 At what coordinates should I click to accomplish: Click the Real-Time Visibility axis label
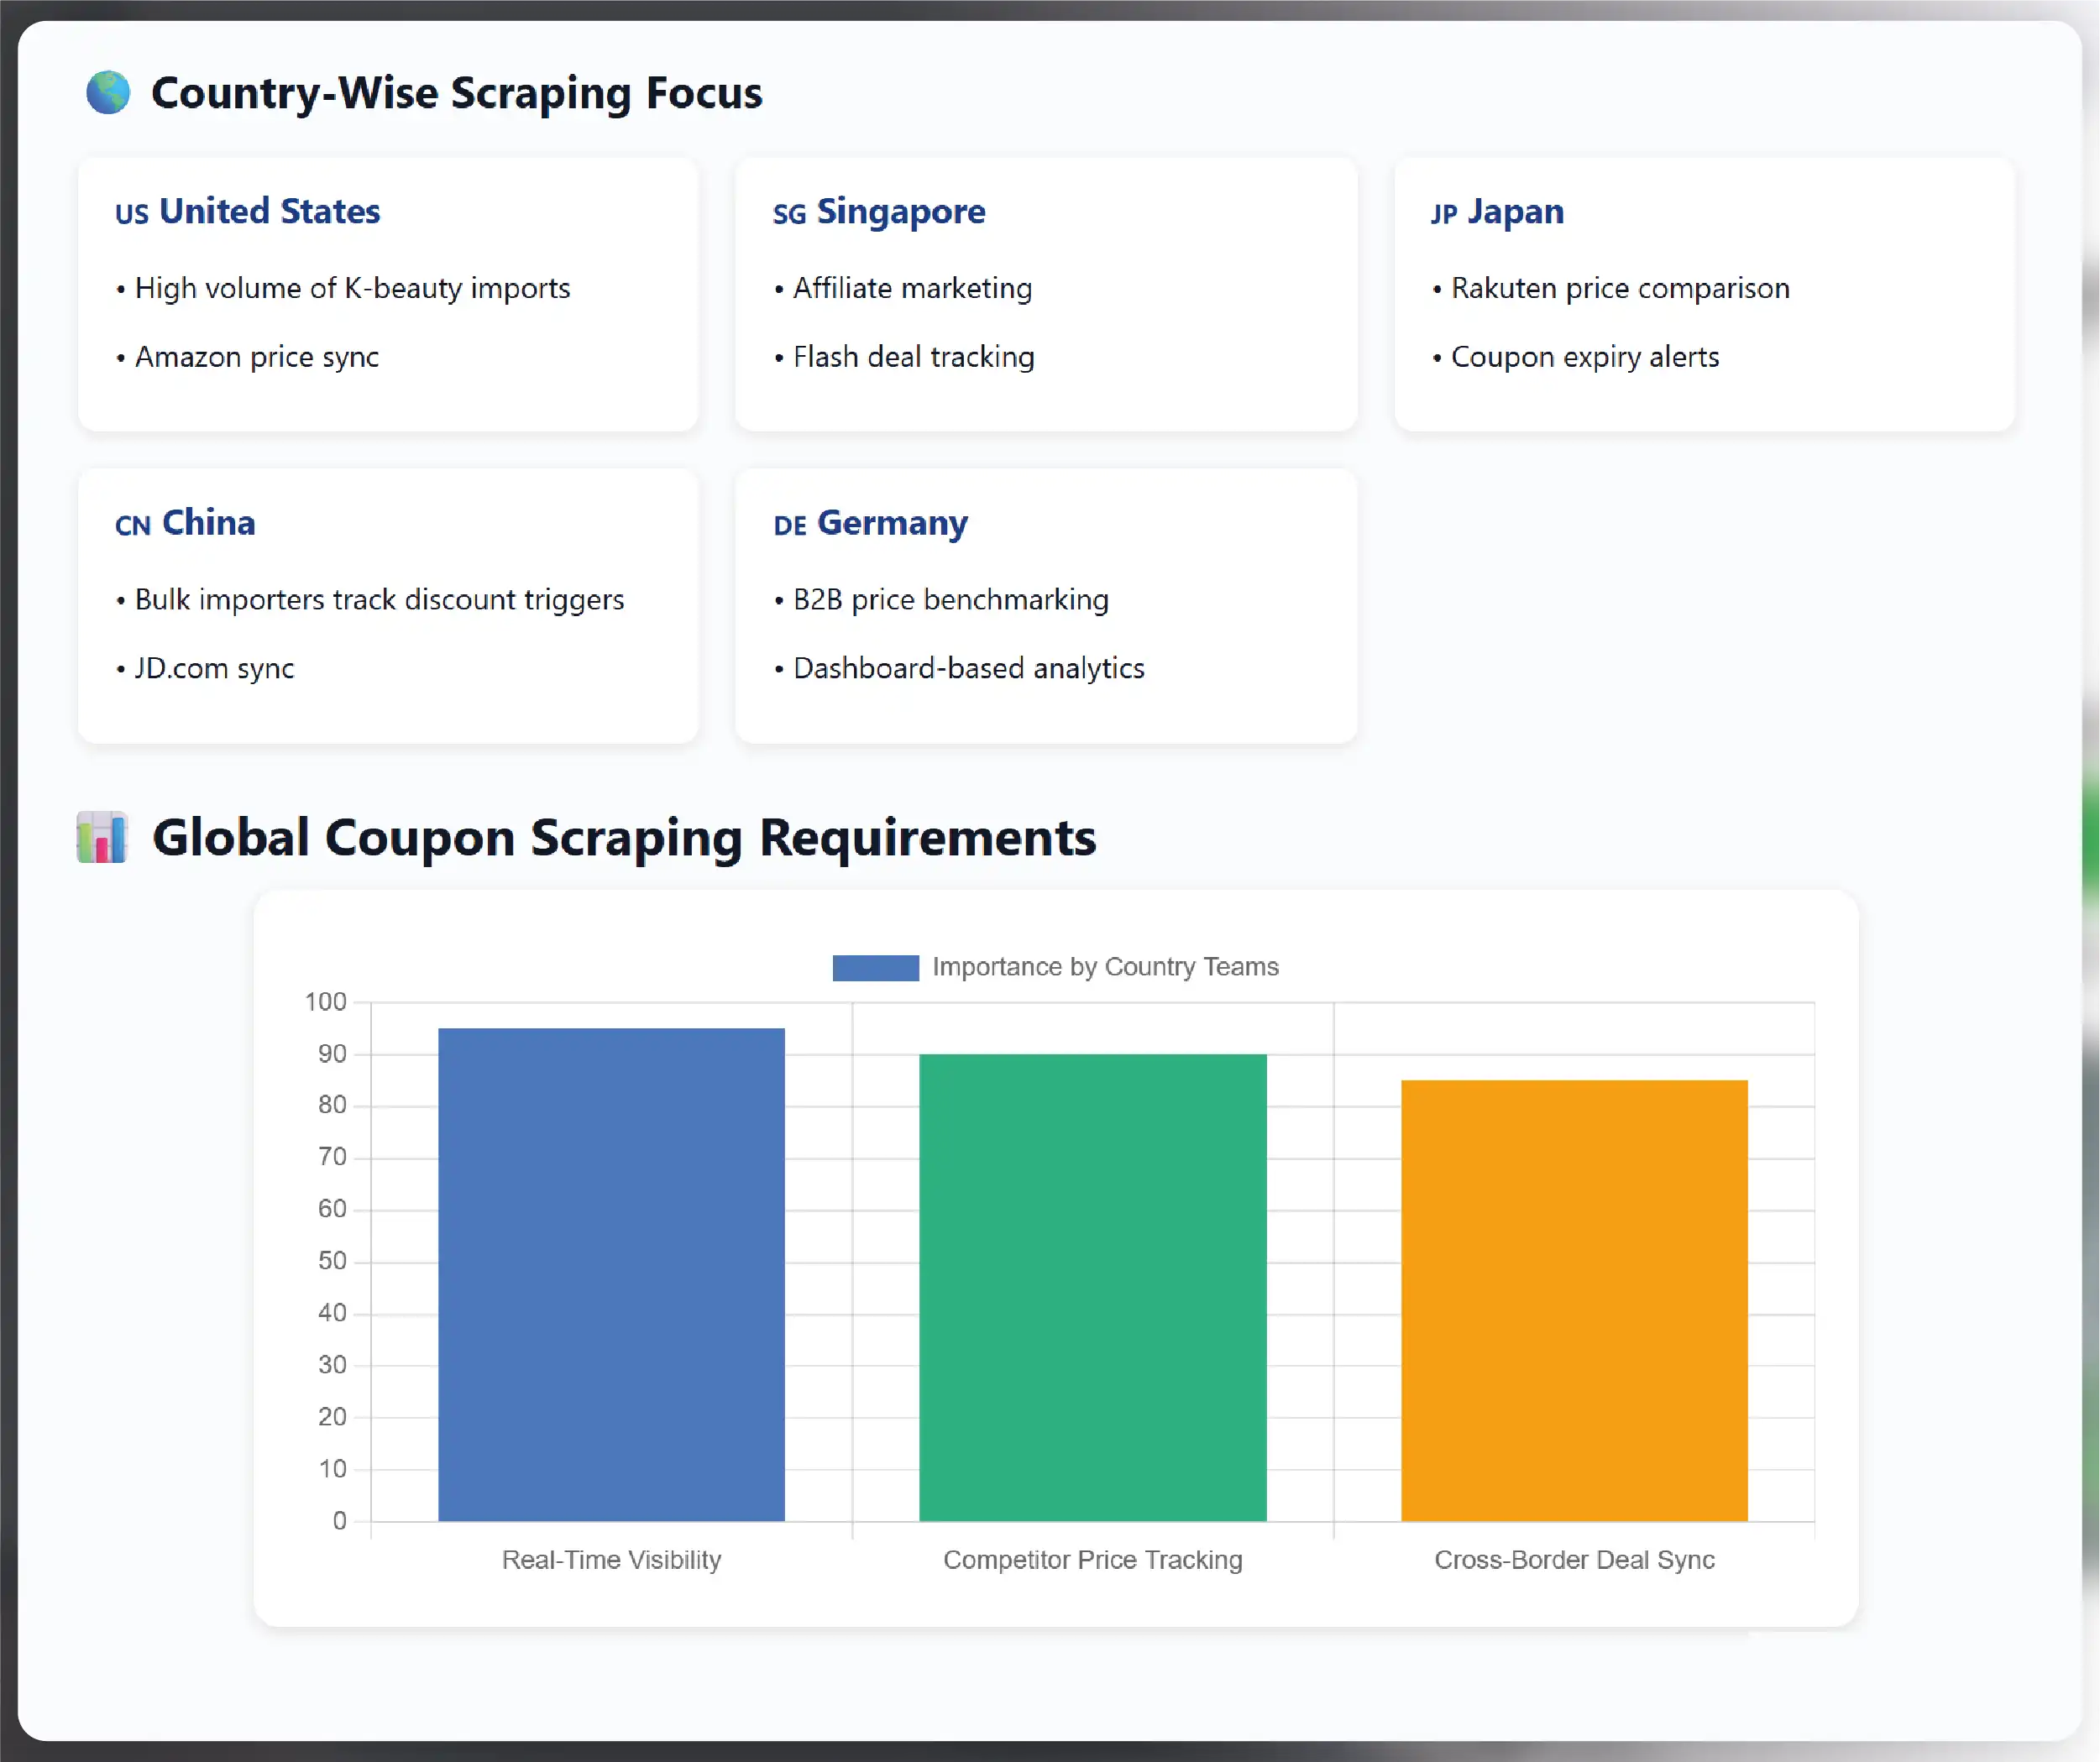611,1560
